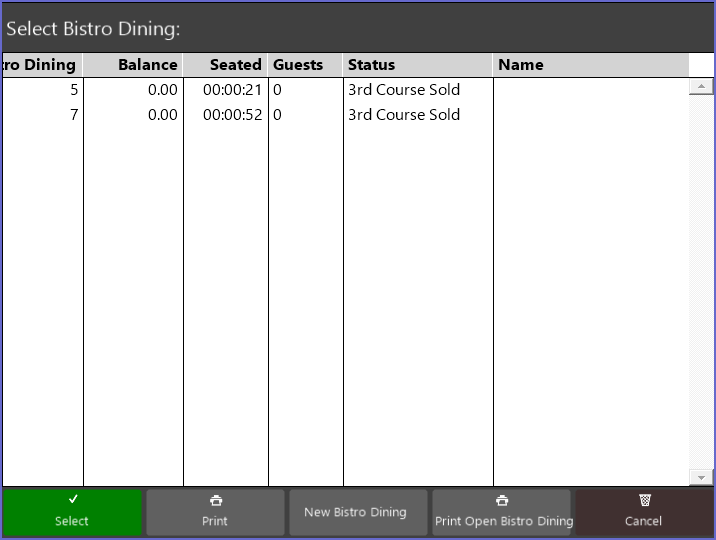
Task: Click the Print Open Bistro Dining printer button
Action: click(502, 512)
